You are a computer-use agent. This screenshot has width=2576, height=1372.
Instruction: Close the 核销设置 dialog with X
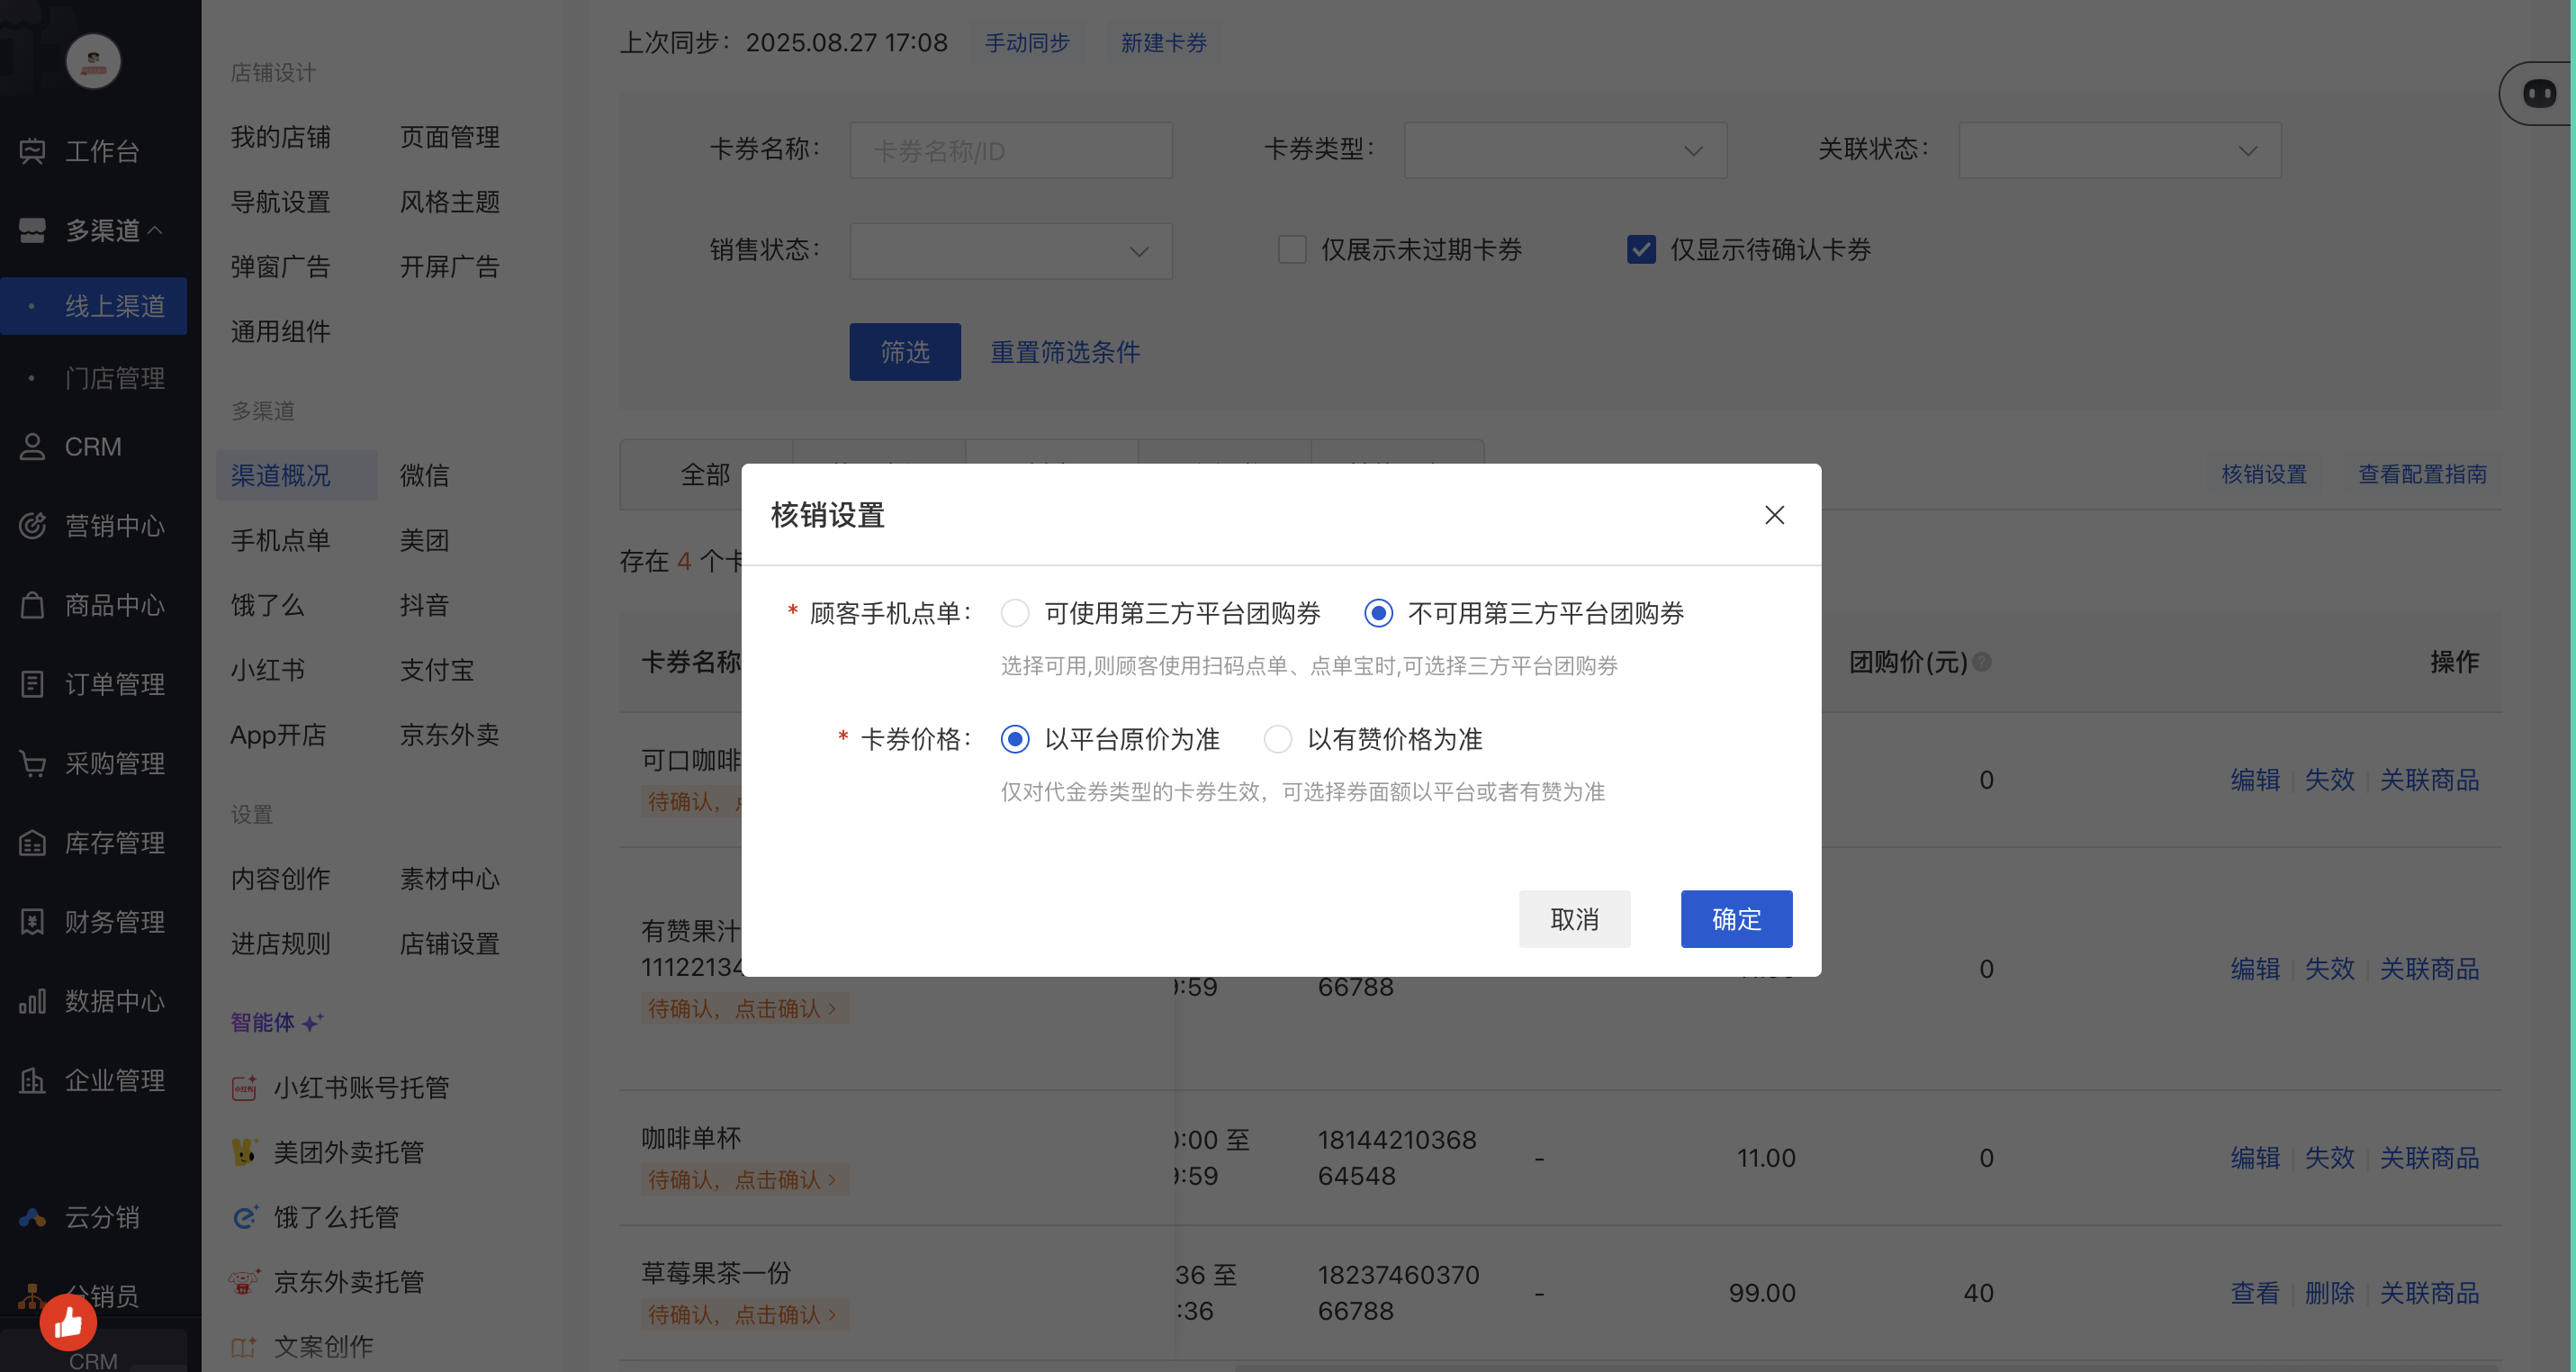point(1774,515)
